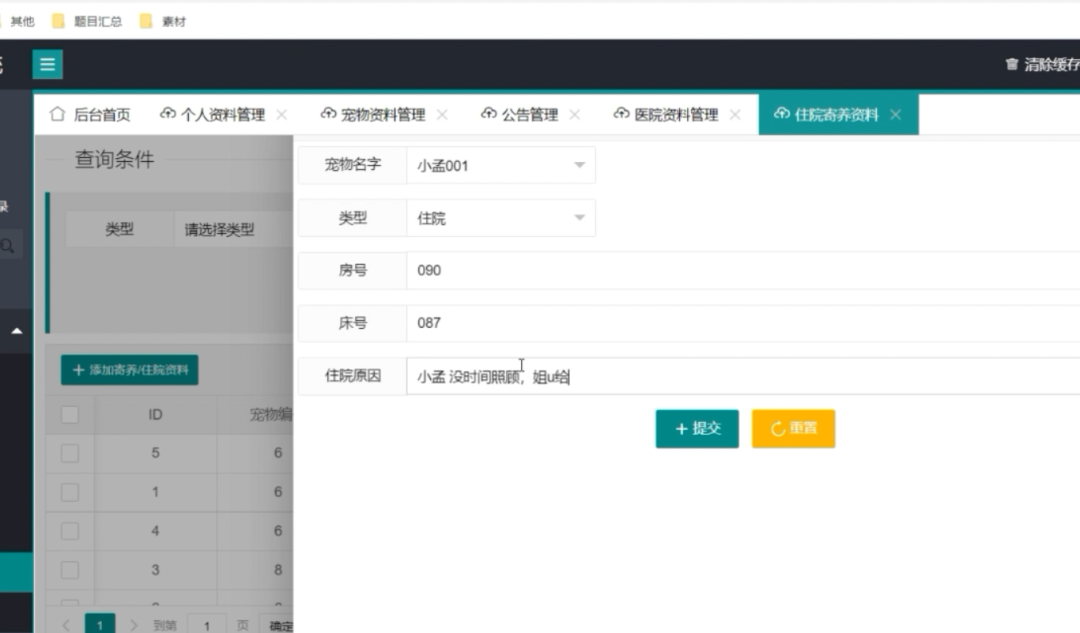
Task: Close the 个人资料管理 tab
Action: (282, 114)
